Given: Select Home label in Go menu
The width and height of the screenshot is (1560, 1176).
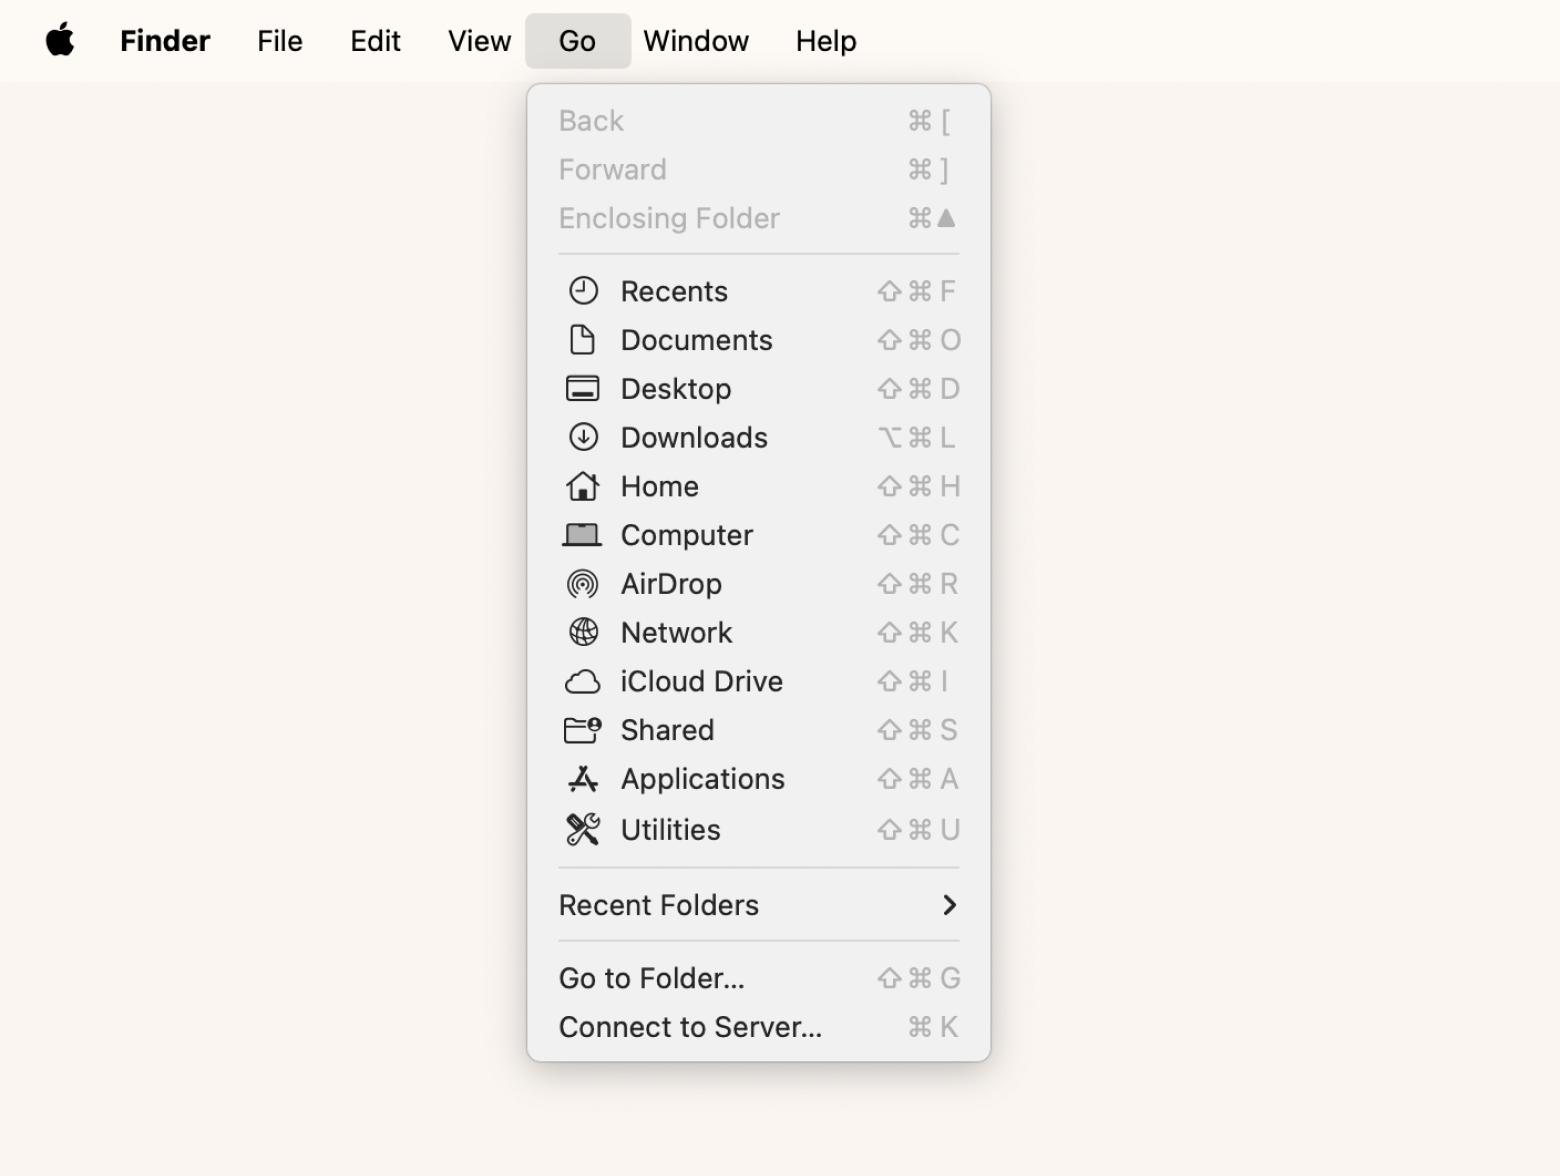Looking at the screenshot, I should coord(660,486).
